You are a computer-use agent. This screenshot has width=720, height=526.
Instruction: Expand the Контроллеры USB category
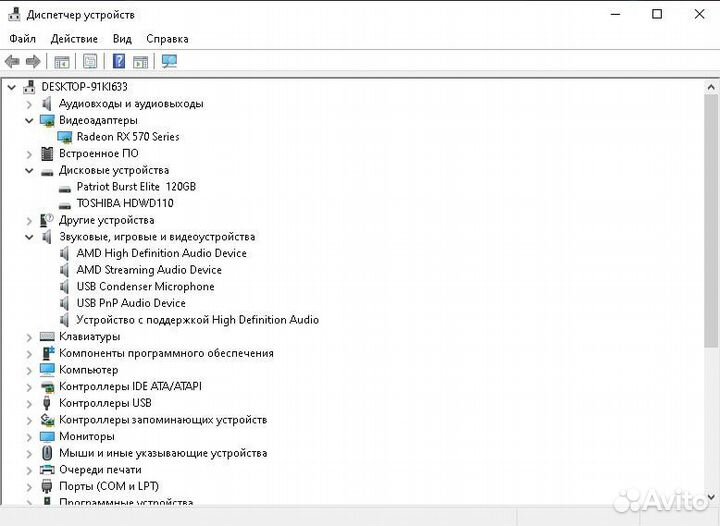[29, 403]
